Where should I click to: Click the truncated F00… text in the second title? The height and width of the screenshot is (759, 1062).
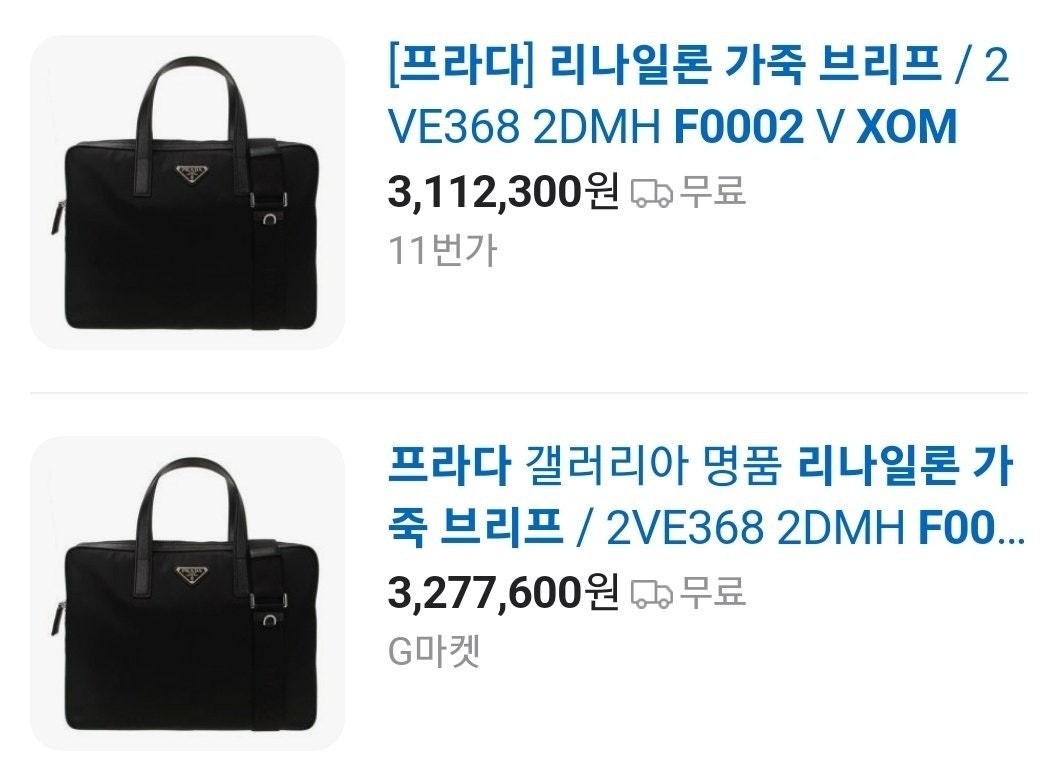pos(971,528)
